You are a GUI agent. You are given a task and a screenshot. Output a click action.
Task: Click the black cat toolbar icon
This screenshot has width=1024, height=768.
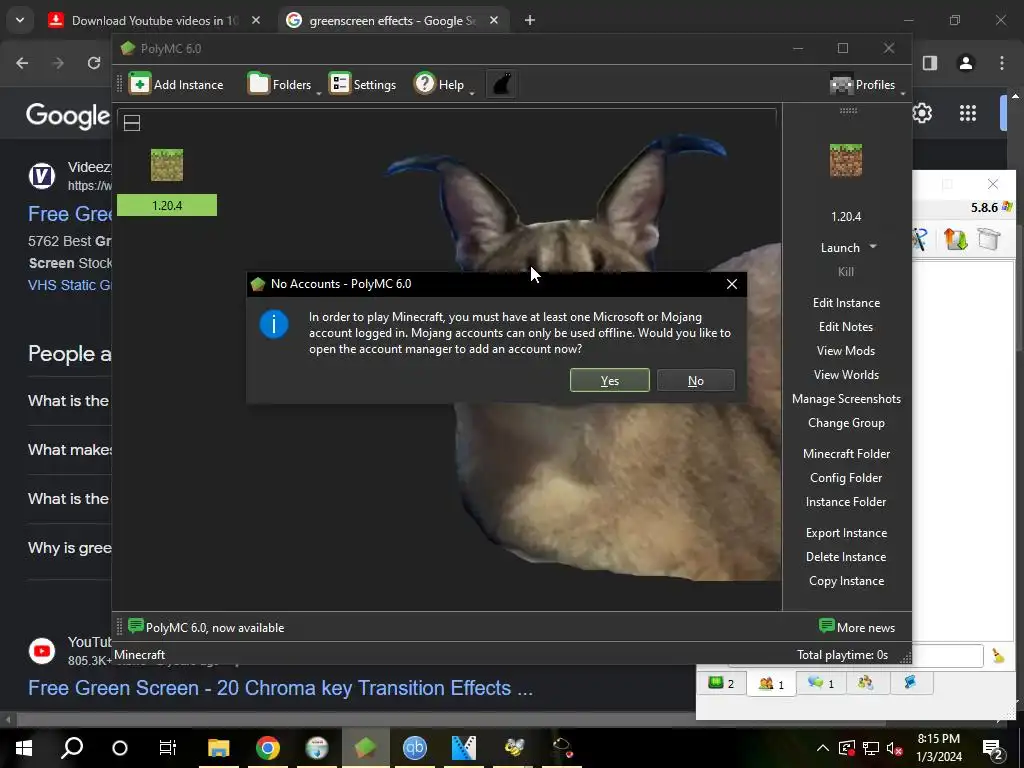click(x=502, y=84)
